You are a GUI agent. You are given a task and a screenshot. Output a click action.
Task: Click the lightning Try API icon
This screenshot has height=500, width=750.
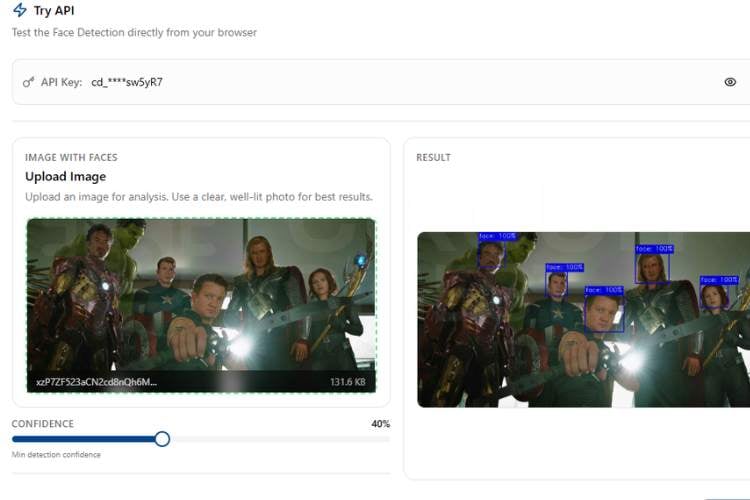pos(20,10)
